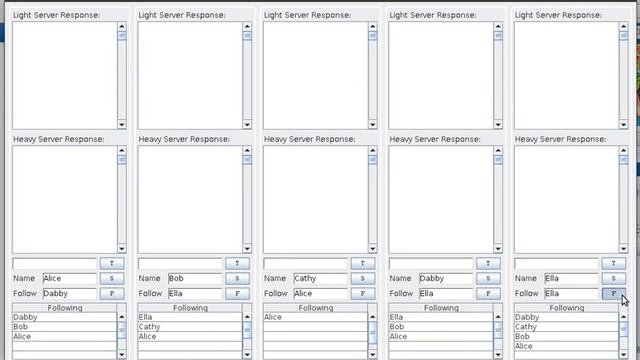Click the empty text field left of Alice's T button
Viewport: 640px width, 360px height.
pyautogui.click(x=55, y=263)
